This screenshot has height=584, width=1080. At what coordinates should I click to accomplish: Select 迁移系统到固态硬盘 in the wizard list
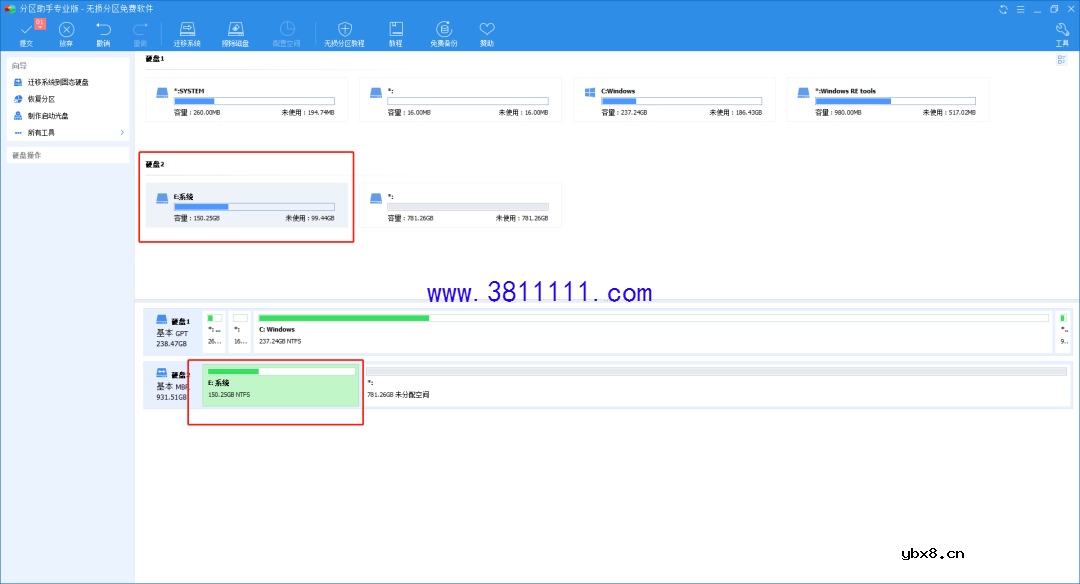tap(57, 82)
